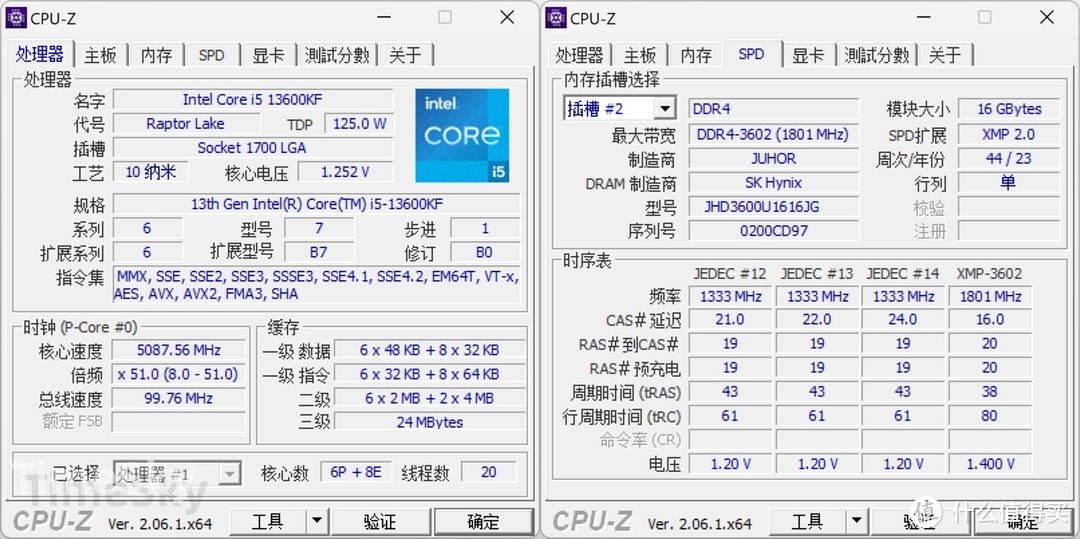Click the TDP value 125.0 W
The width and height of the screenshot is (1080, 539).
pos(360,124)
